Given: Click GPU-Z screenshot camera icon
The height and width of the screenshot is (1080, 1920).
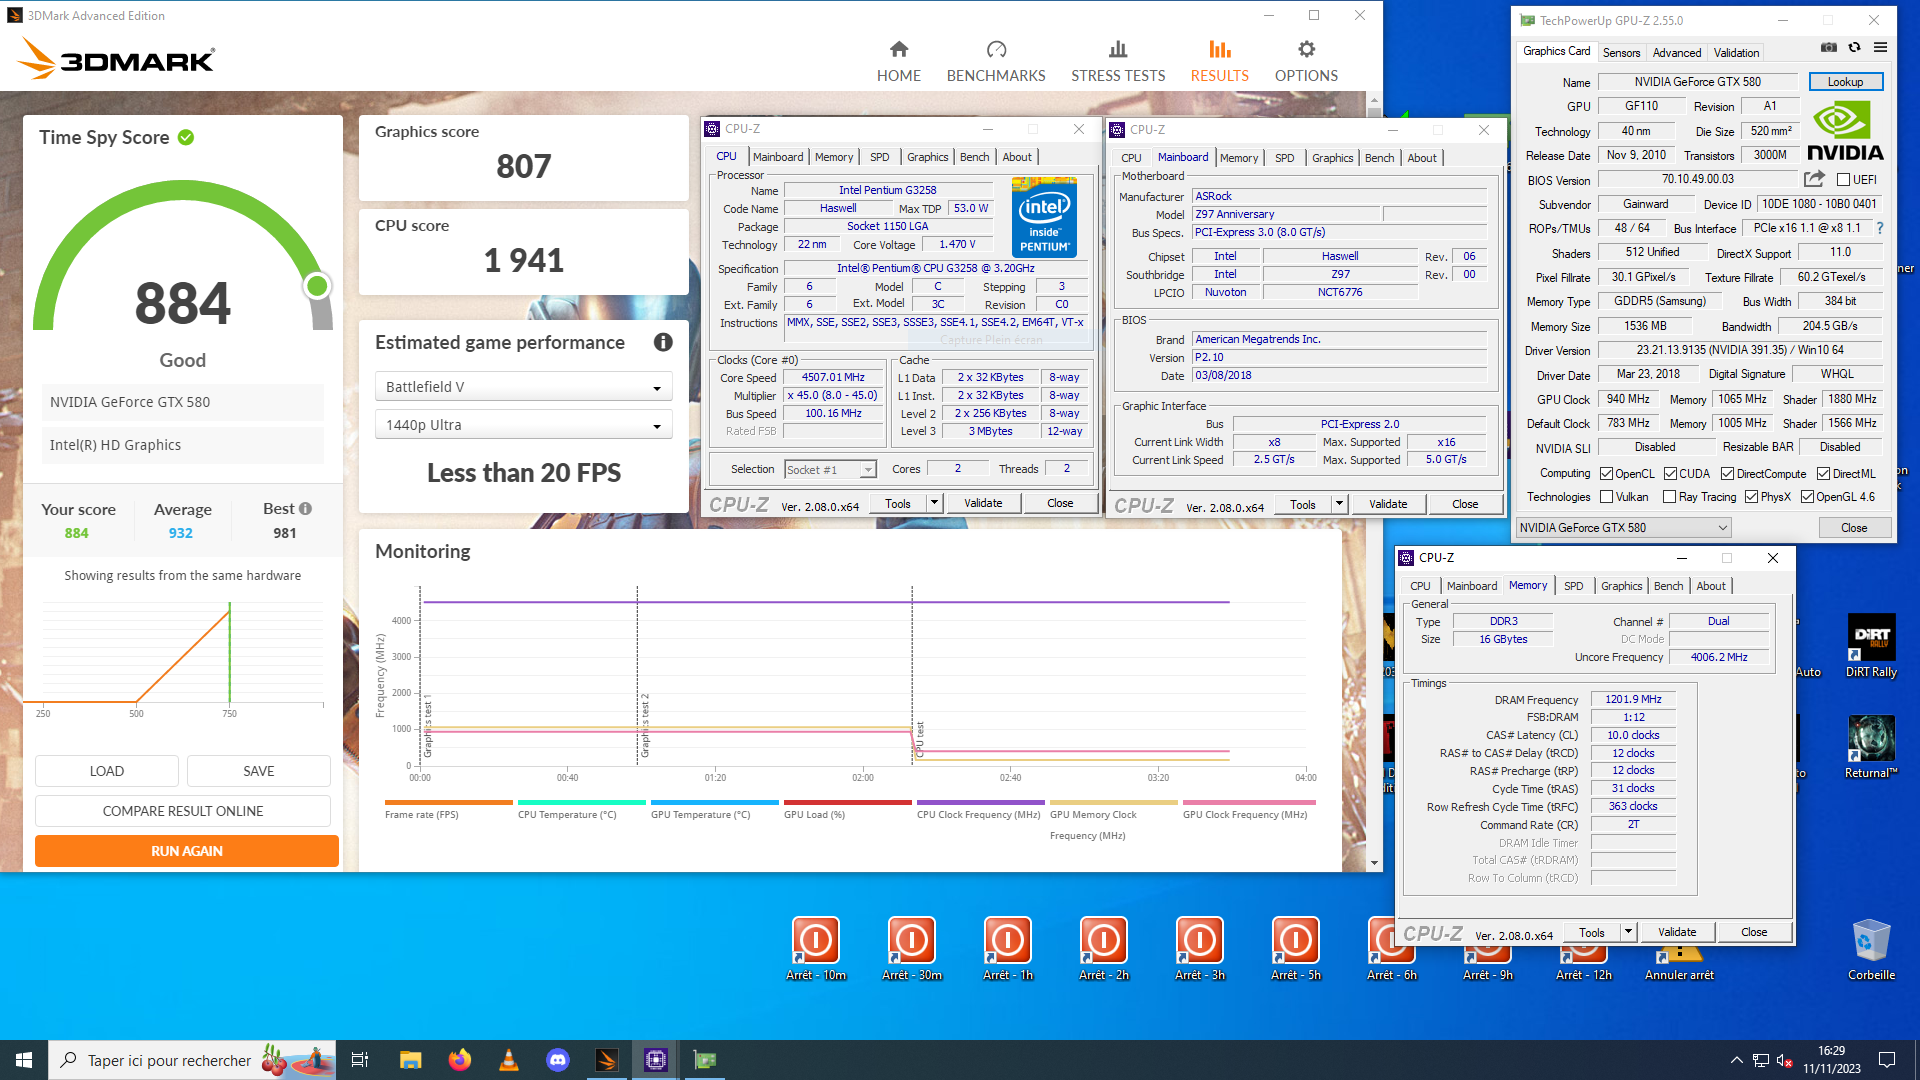Looking at the screenshot, I should point(1829,47).
